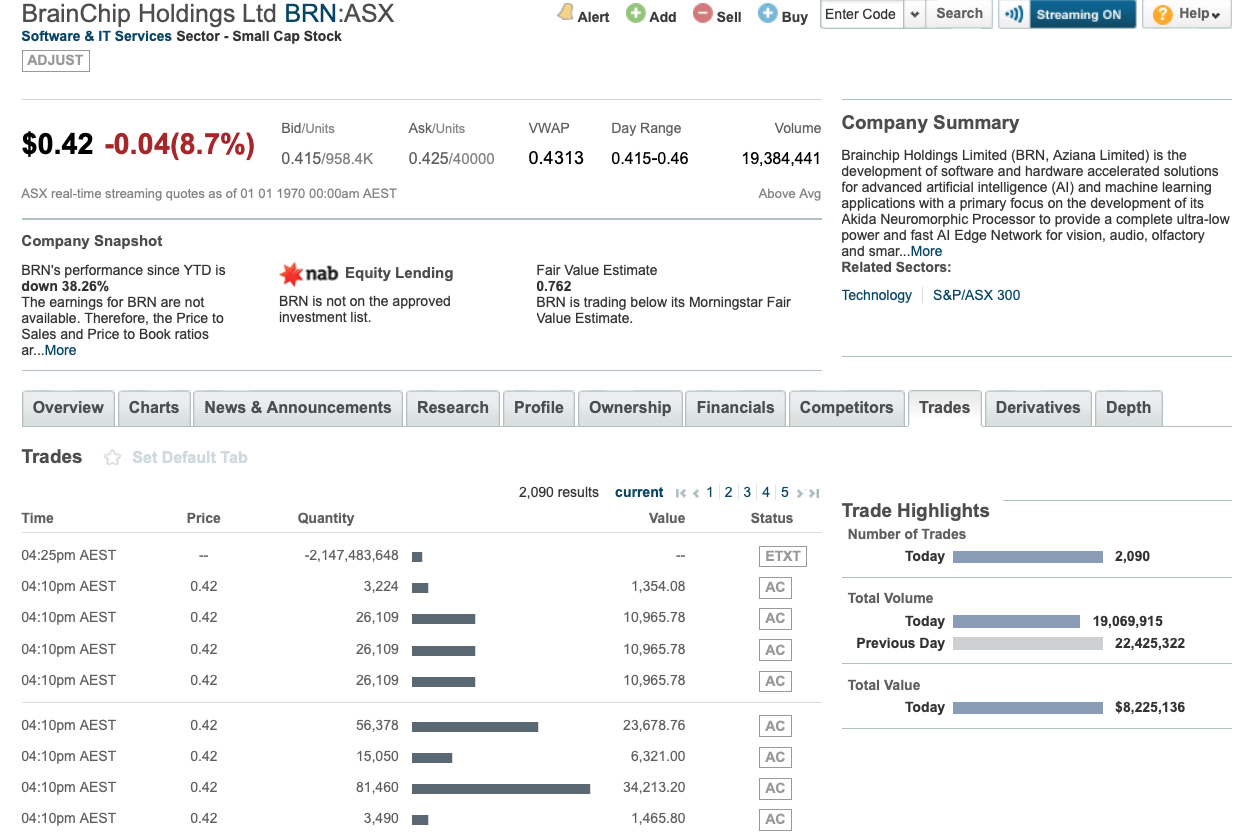Click the Enter Code input field
The width and height of the screenshot is (1243, 832).
861,14
